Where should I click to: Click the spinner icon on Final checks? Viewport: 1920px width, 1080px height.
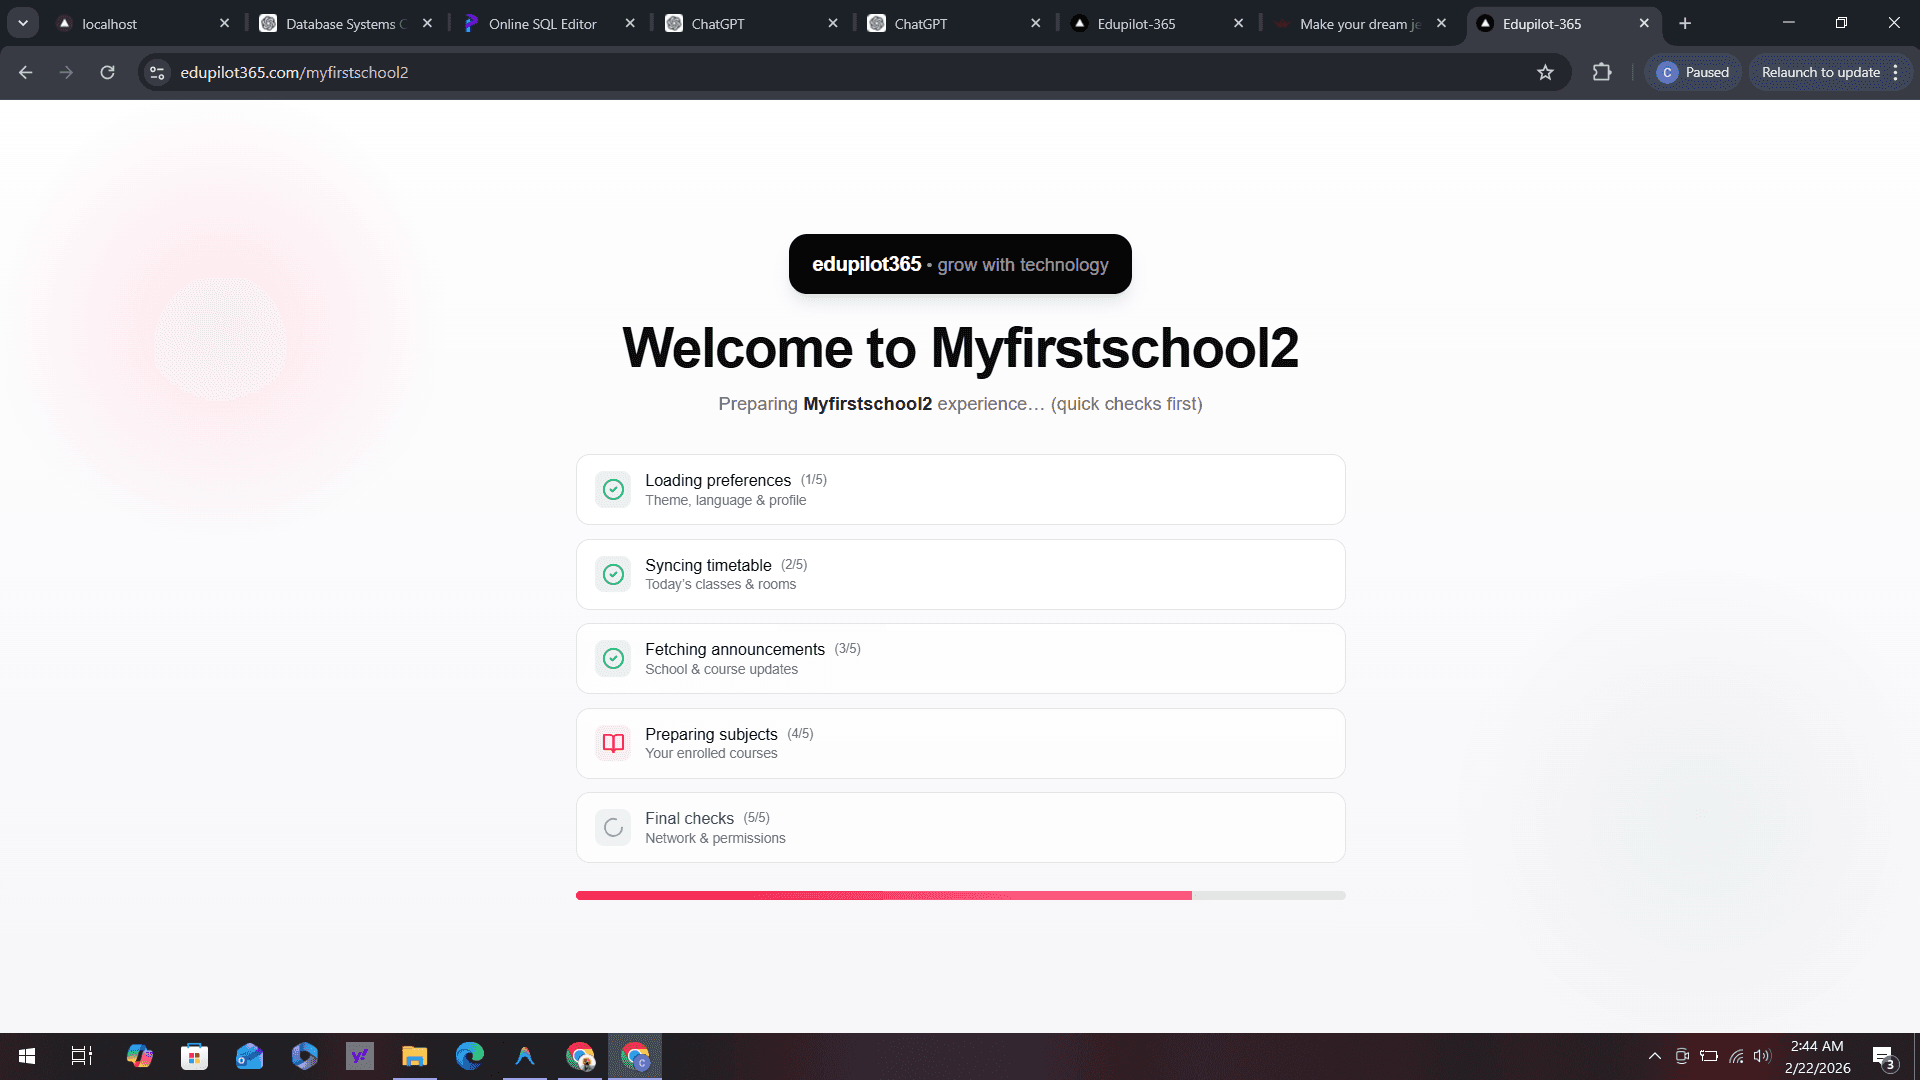tap(613, 827)
